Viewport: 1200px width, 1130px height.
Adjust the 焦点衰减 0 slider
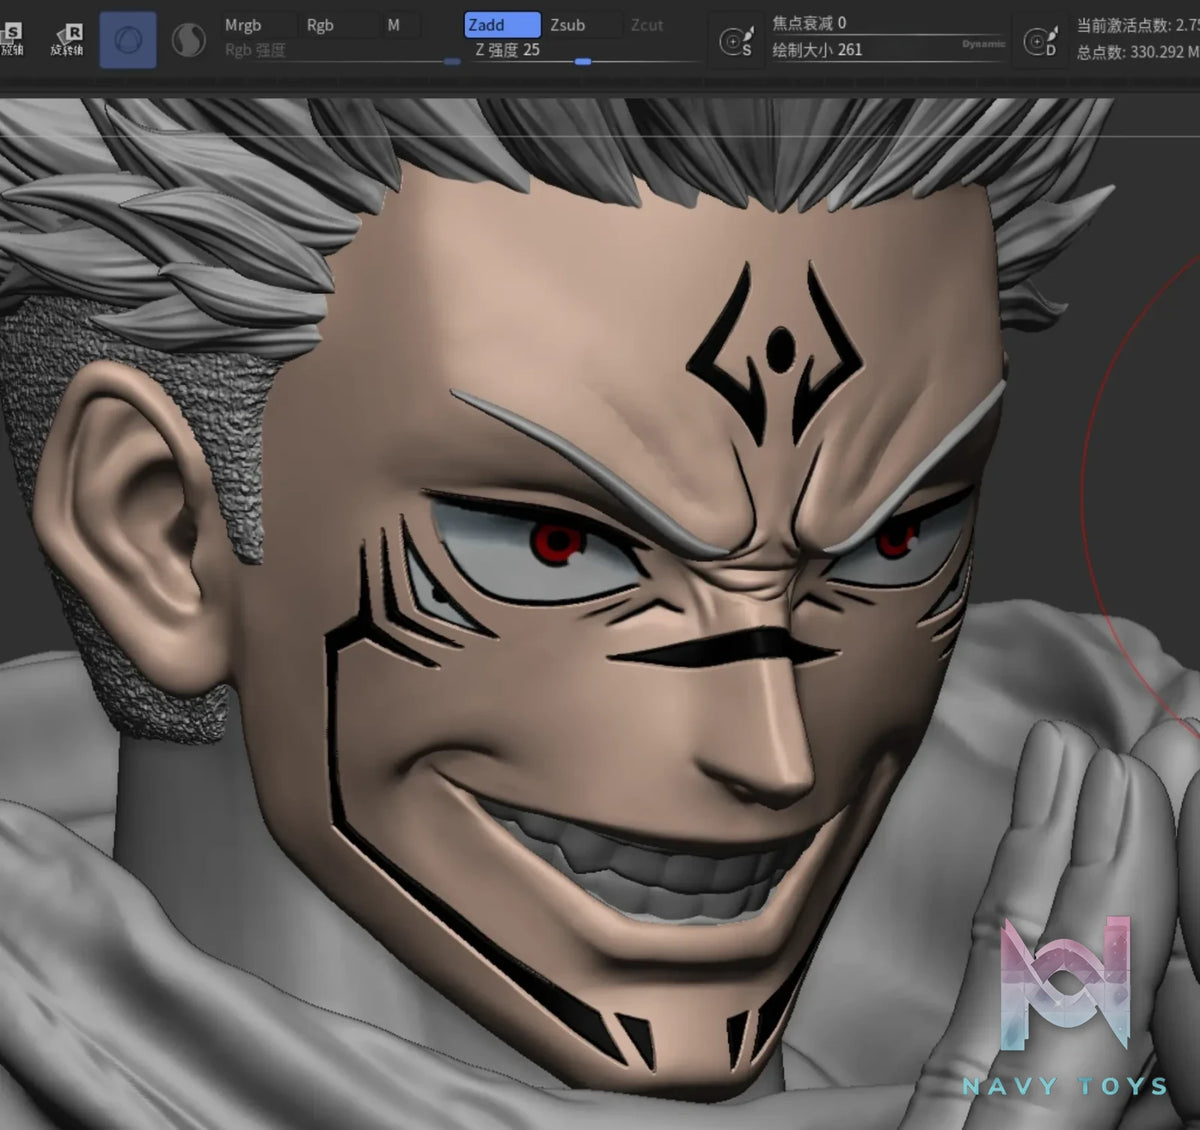click(x=888, y=23)
